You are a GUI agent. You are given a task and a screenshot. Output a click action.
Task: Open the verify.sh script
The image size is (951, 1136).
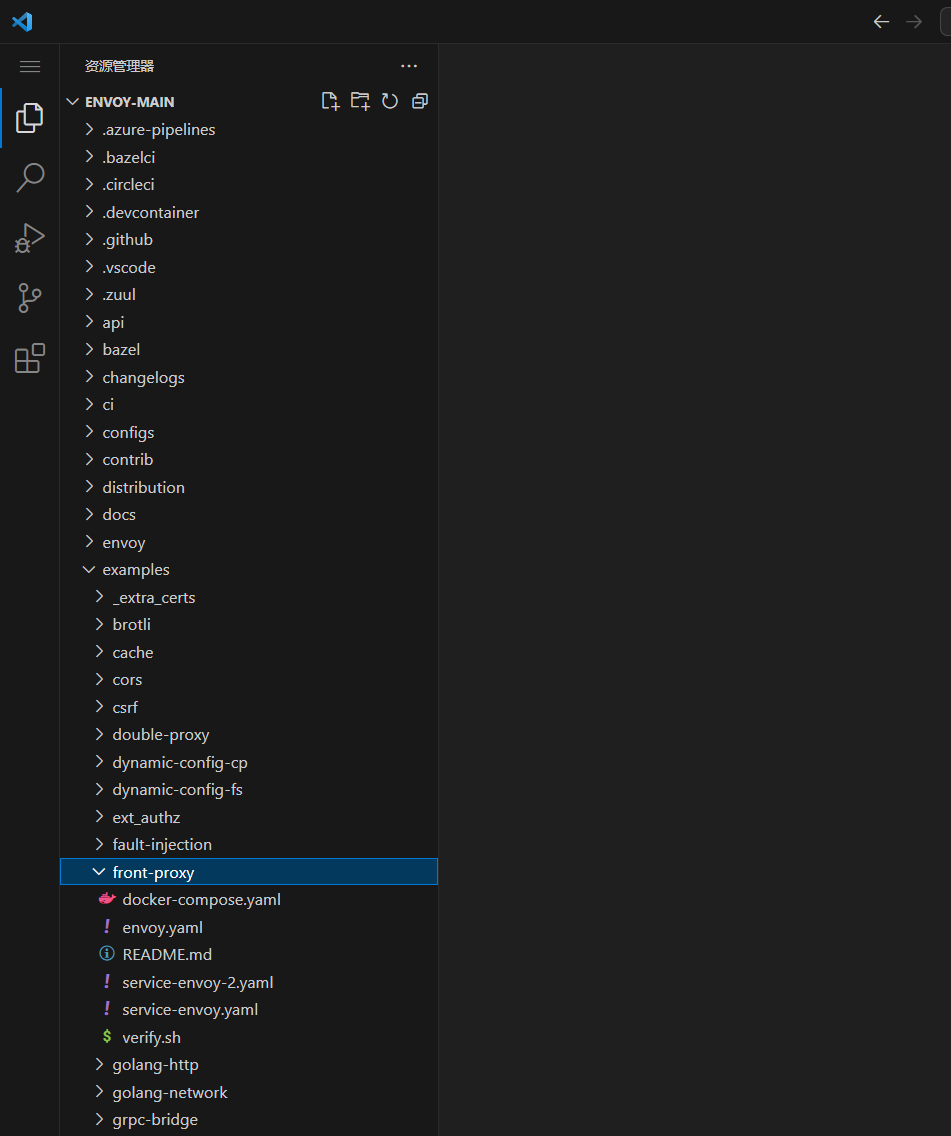point(249,1037)
